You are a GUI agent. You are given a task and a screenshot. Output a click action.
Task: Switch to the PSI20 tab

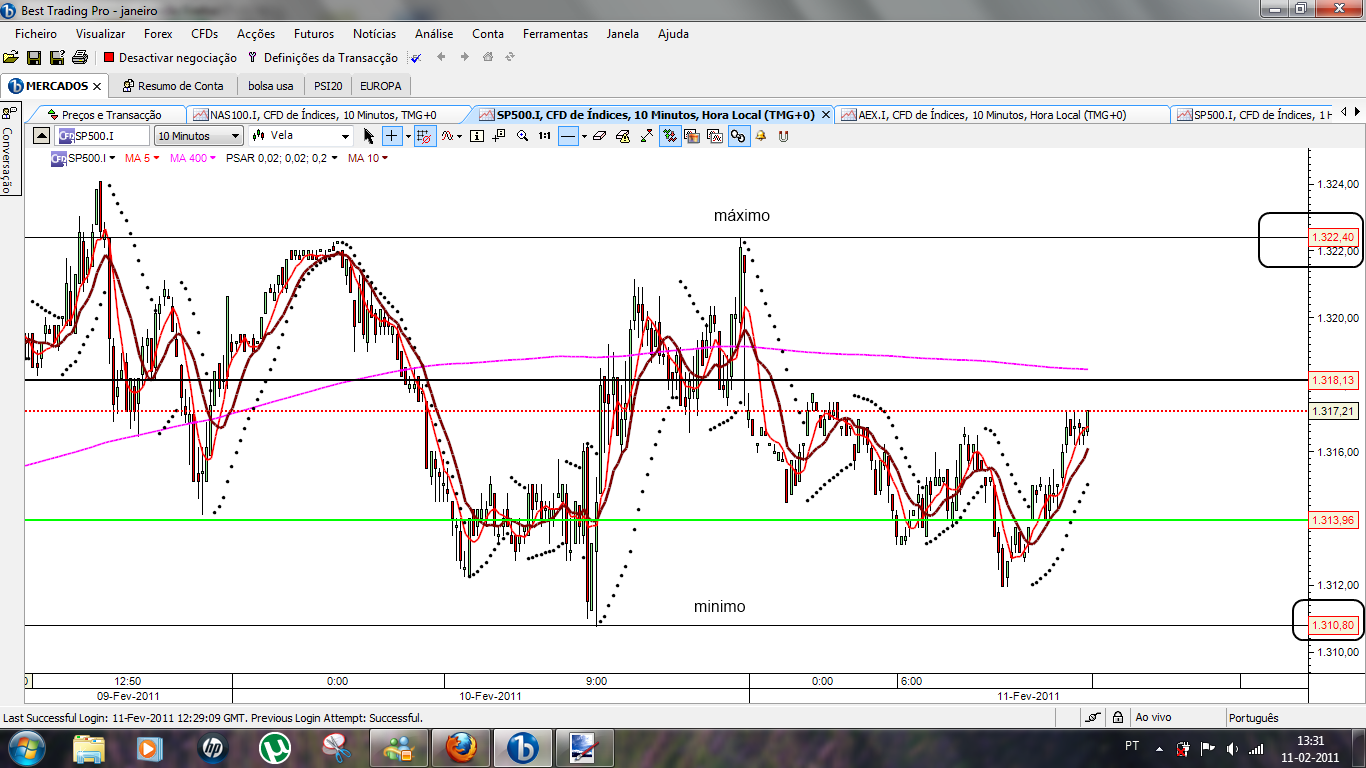pyautogui.click(x=328, y=86)
